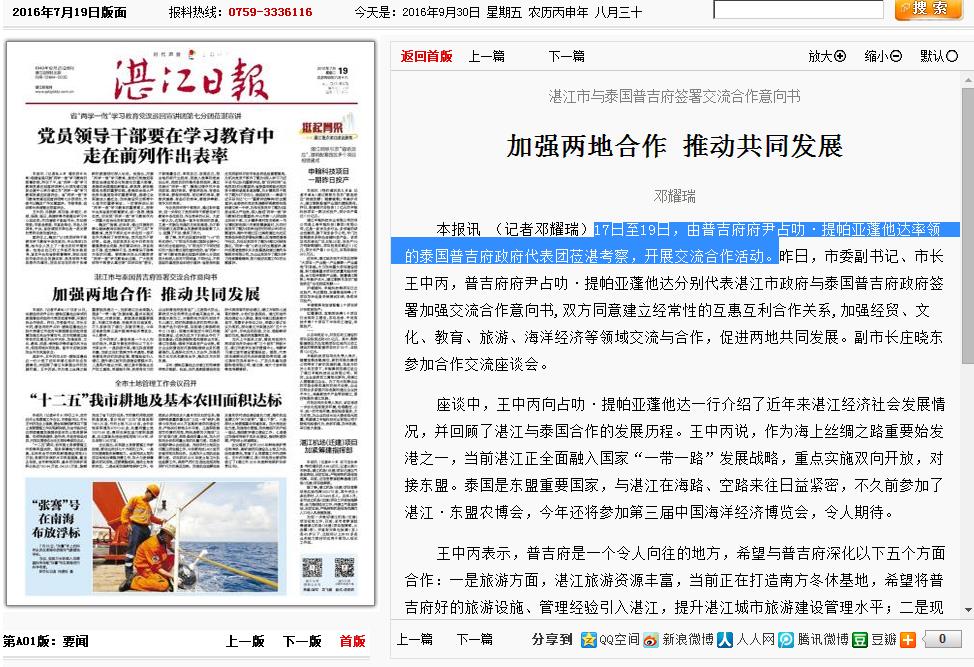Click right column 世纪胜景 section on page
Image resolution: width=974 pixels, height=667 pixels.
tap(328, 128)
